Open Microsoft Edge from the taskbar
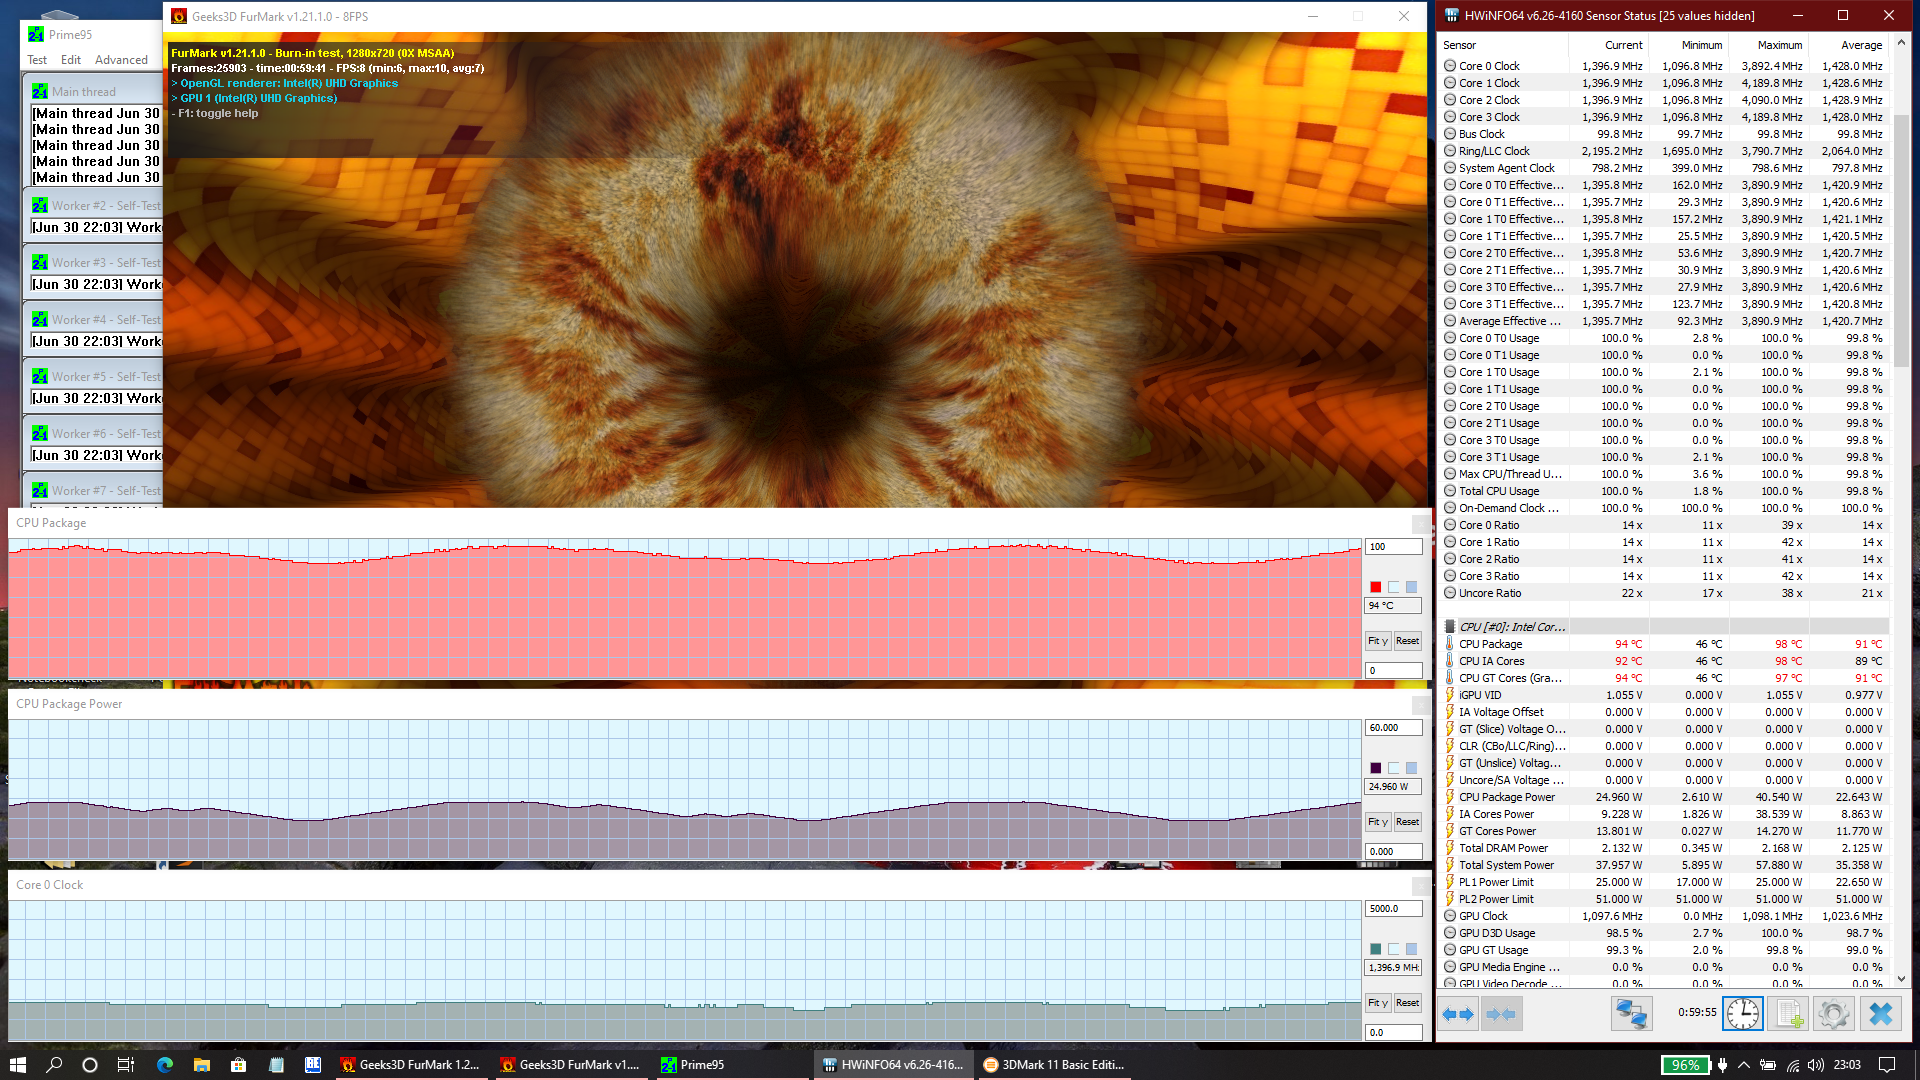 point(165,1065)
